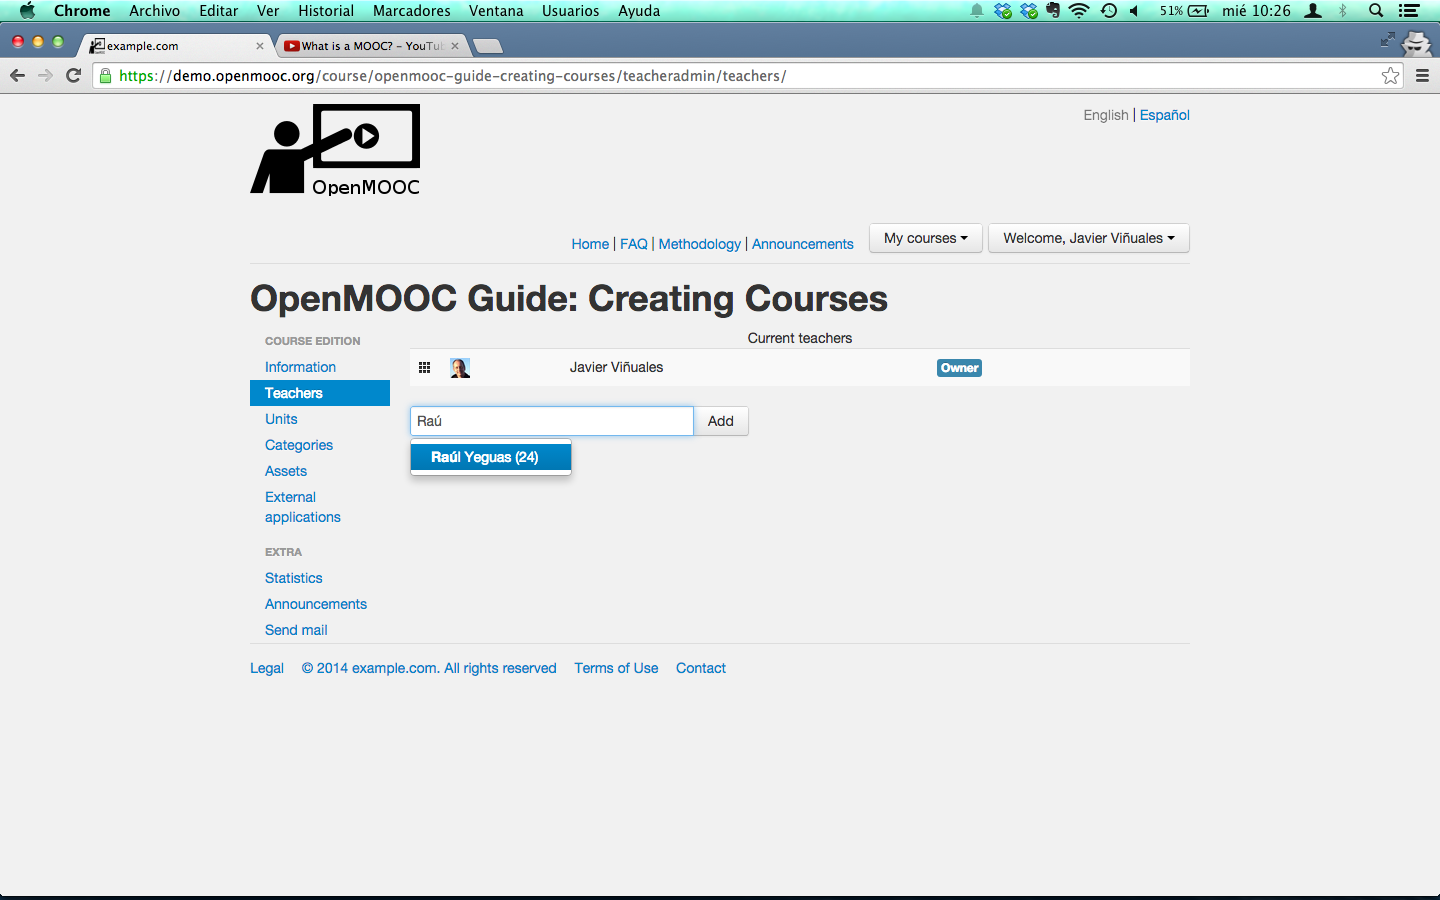Open the Ayuda menu
The image size is (1440, 900).
pyautogui.click(x=639, y=11)
